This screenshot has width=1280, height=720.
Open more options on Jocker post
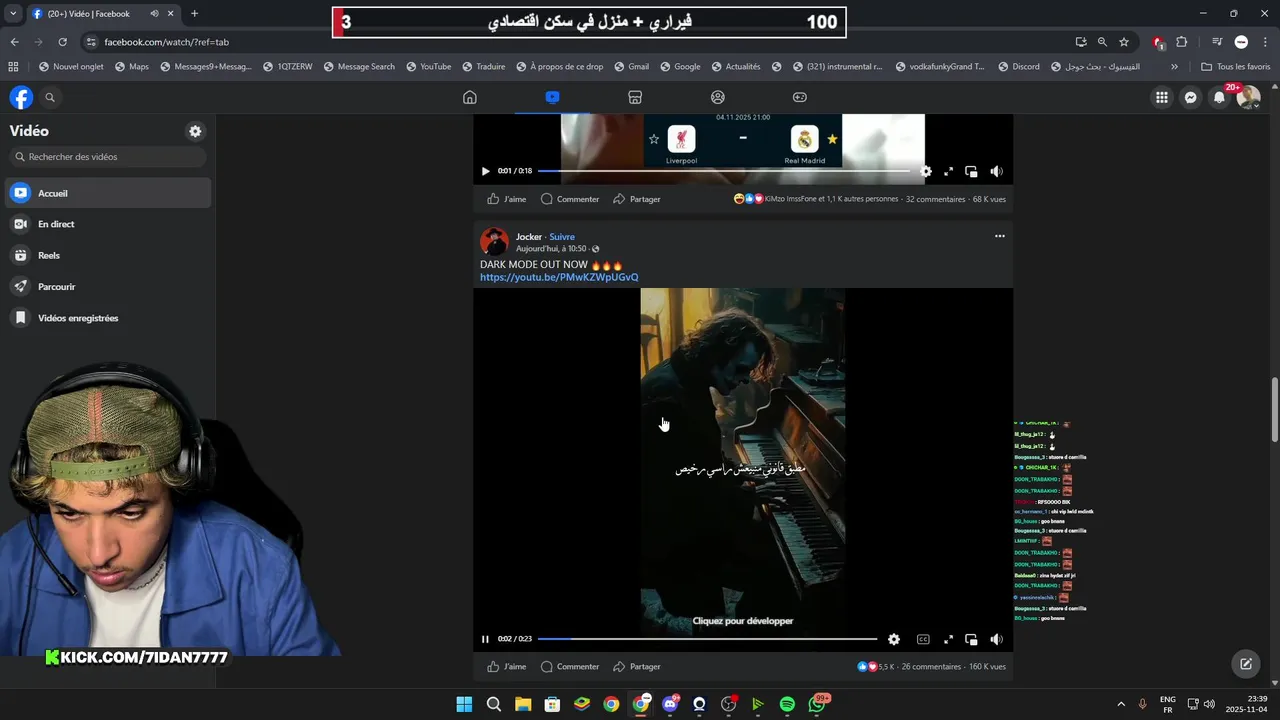click(999, 236)
